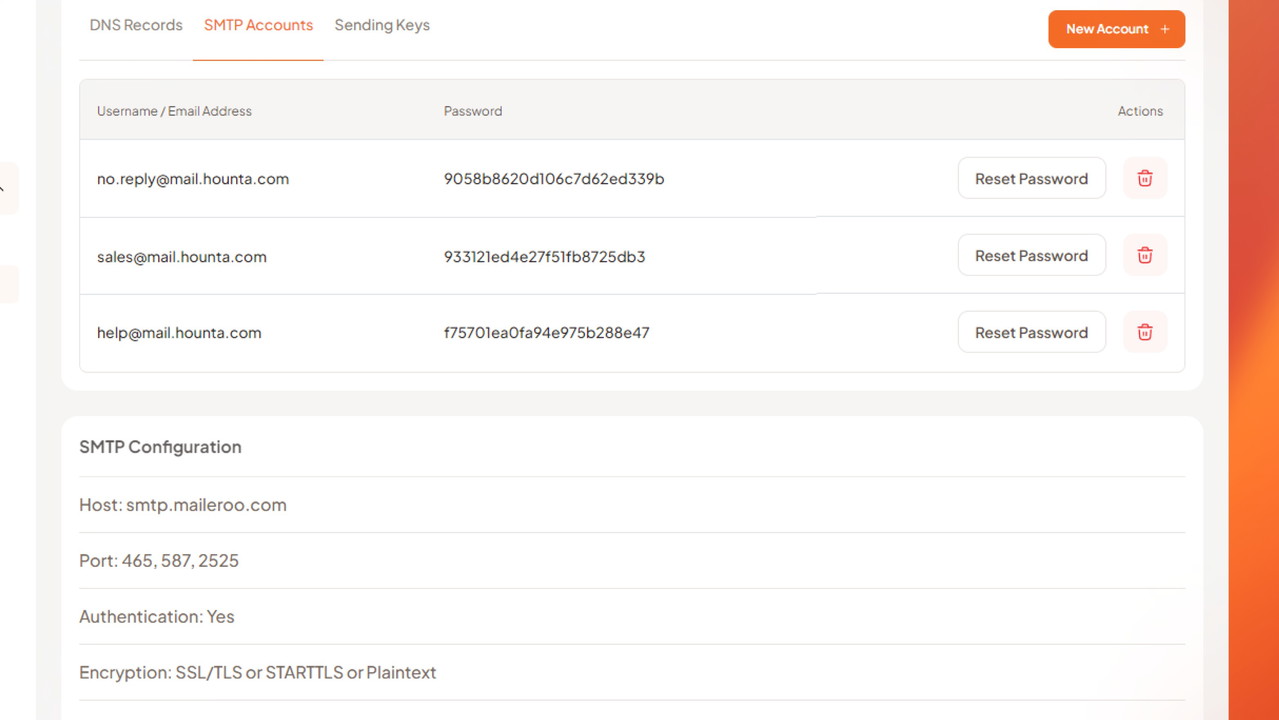The width and height of the screenshot is (1279, 720).
Task: Remove help@mail.hounta.com using trash icon
Action: 1144,332
